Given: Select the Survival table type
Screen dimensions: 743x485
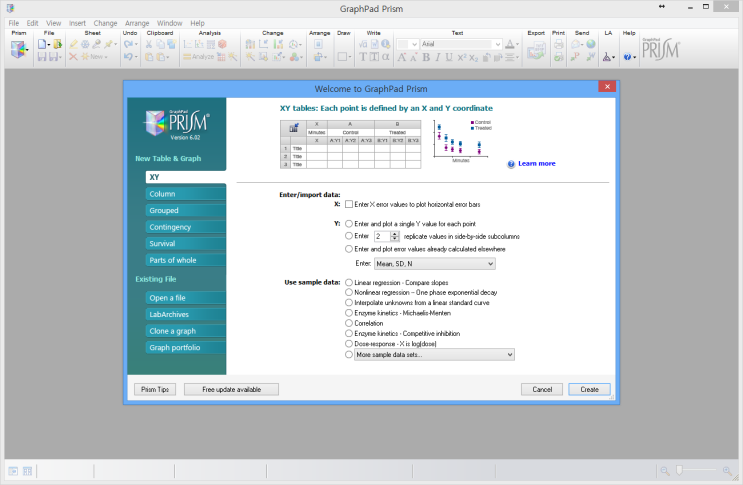Looking at the screenshot, I should [x=186, y=243].
